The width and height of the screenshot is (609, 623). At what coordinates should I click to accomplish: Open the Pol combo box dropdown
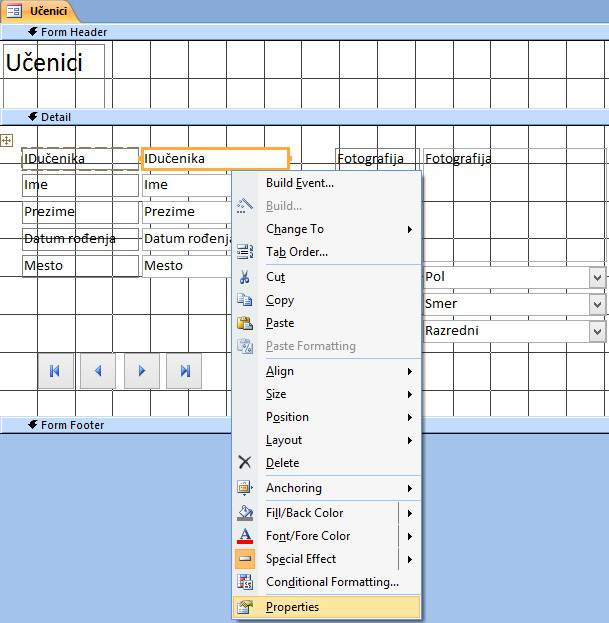tap(597, 277)
